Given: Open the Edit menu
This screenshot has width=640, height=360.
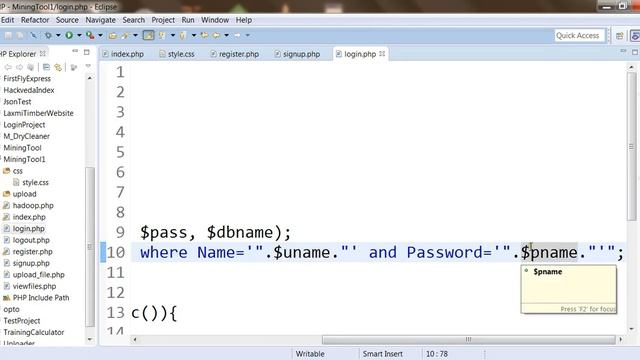Looking at the screenshot, I should tap(7, 20).
